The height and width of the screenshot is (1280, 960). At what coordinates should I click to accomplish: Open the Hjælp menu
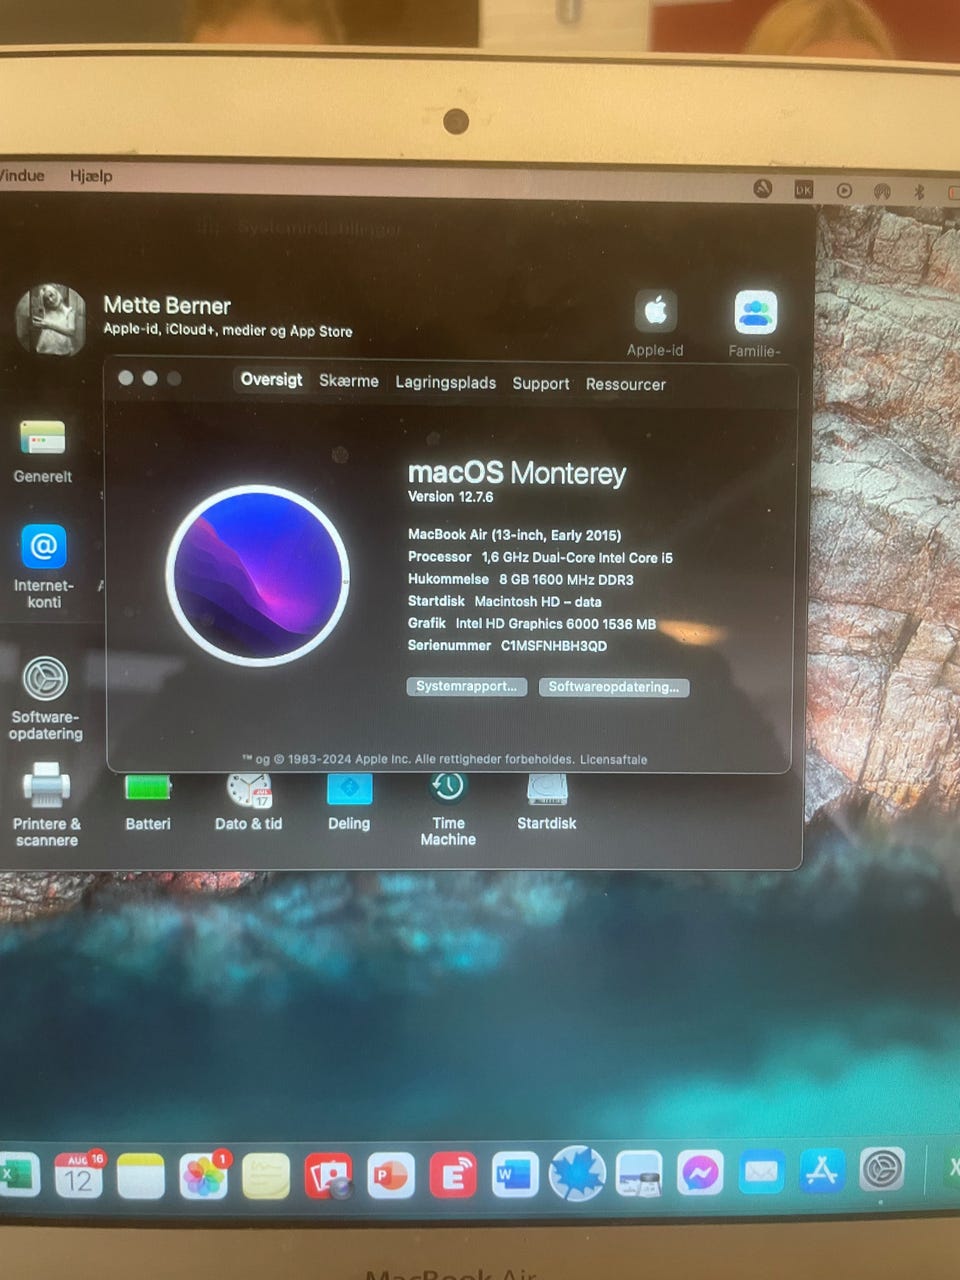click(91, 176)
